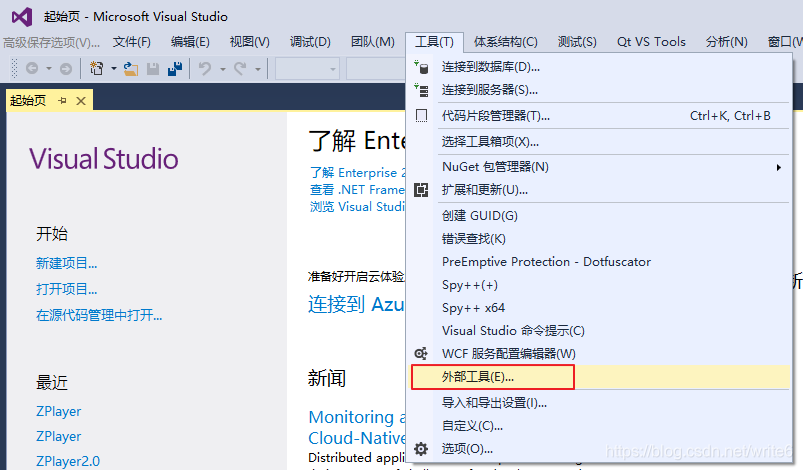Choose 自定义(C)... menu item
Image resolution: width=803 pixels, height=470 pixels.
(x=599, y=426)
